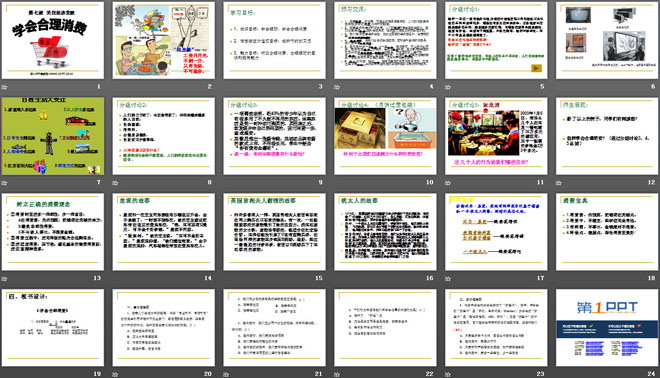
Task: Select slide 20 quiz question thumbnail
Action: click(163, 327)
